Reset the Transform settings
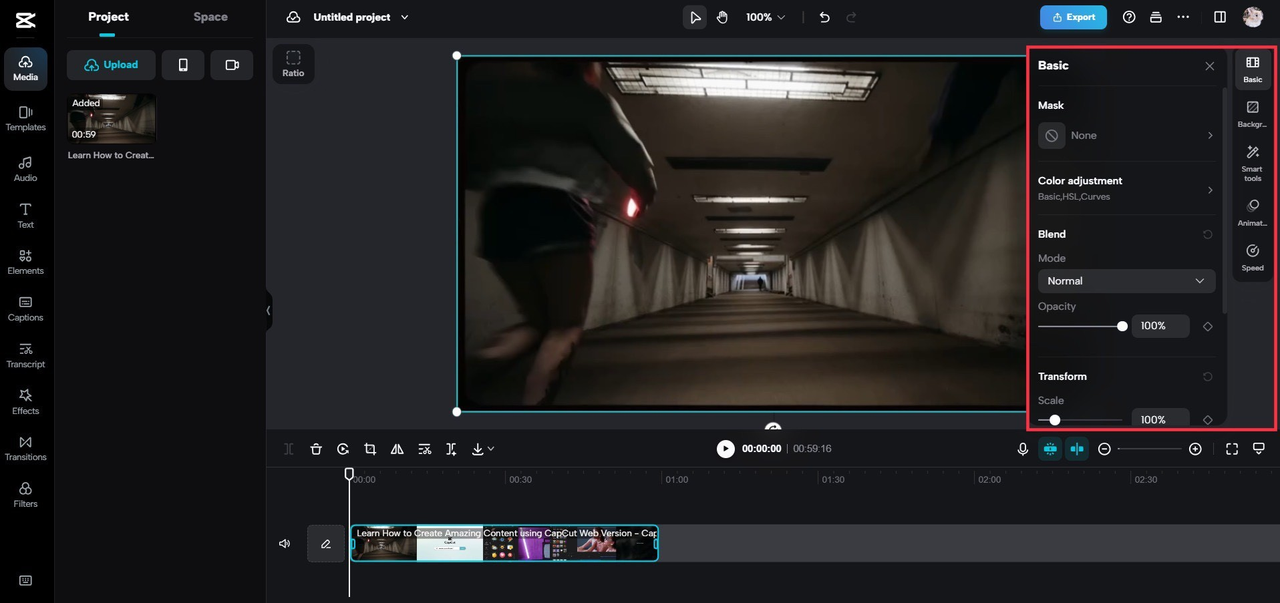This screenshot has height=603, width=1280. tap(1207, 377)
